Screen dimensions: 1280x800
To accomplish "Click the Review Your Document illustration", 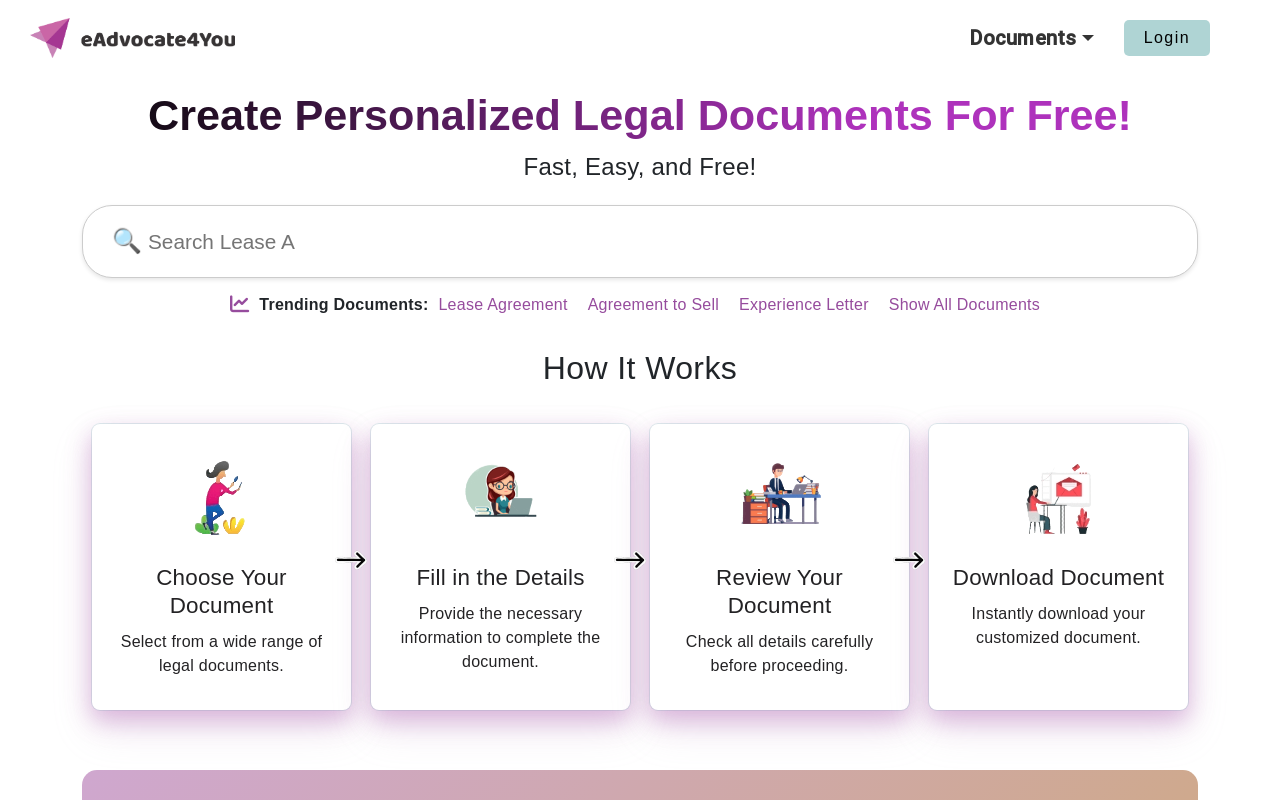I will pos(780,494).
